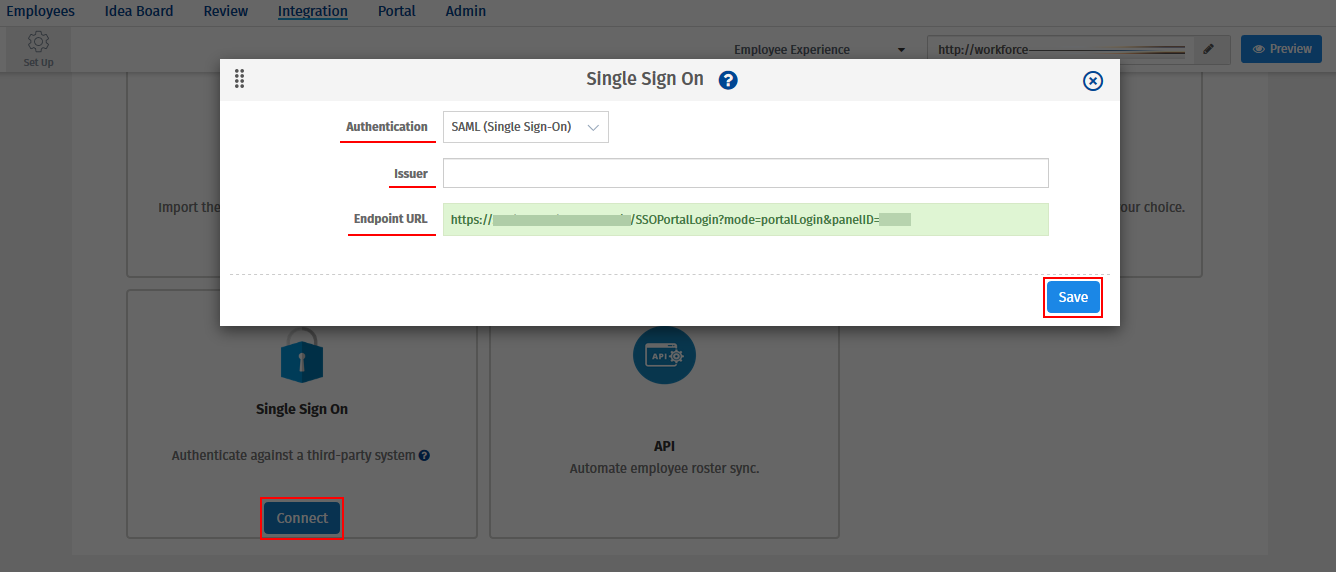Click the http://workforce URL field
Image resolution: width=1336 pixels, height=572 pixels.
(x=1062, y=49)
